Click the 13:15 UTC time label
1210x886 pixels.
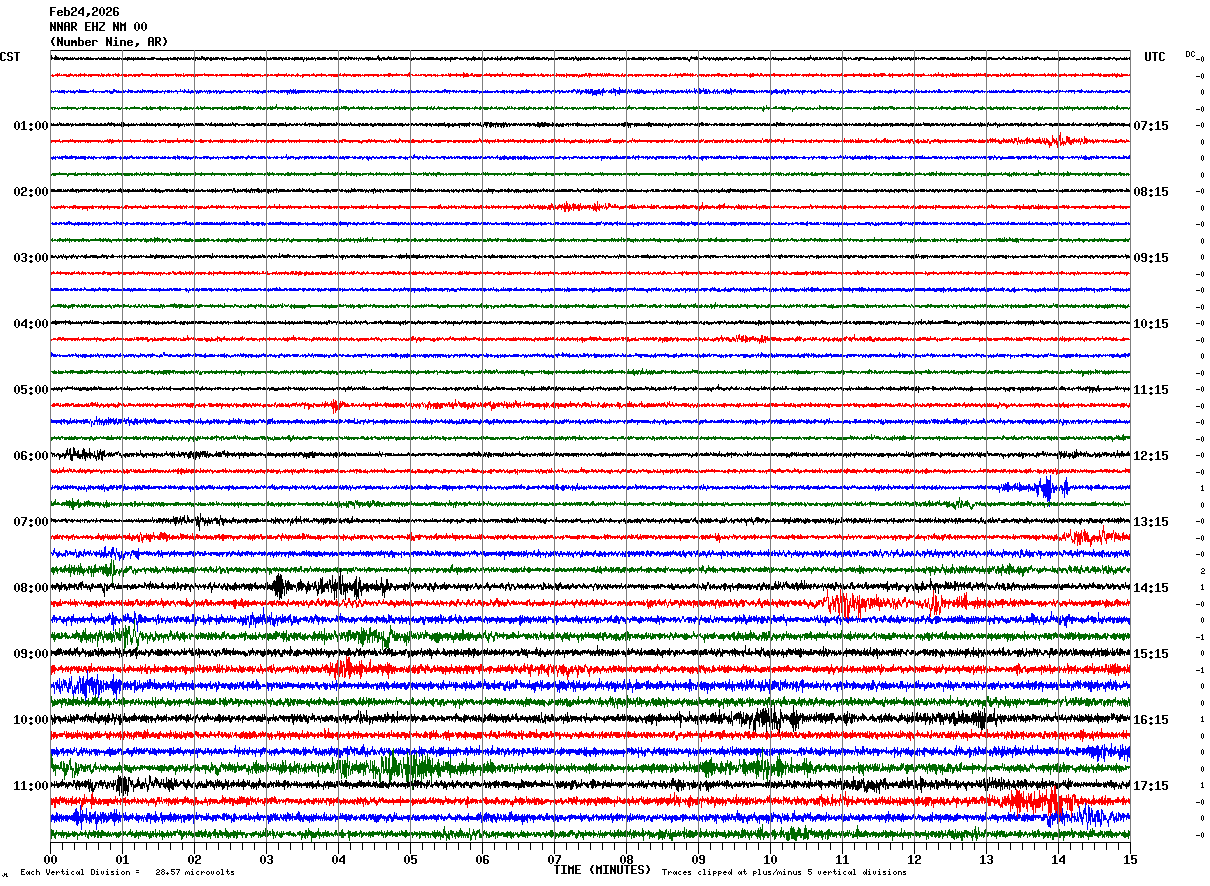(1151, 522)
